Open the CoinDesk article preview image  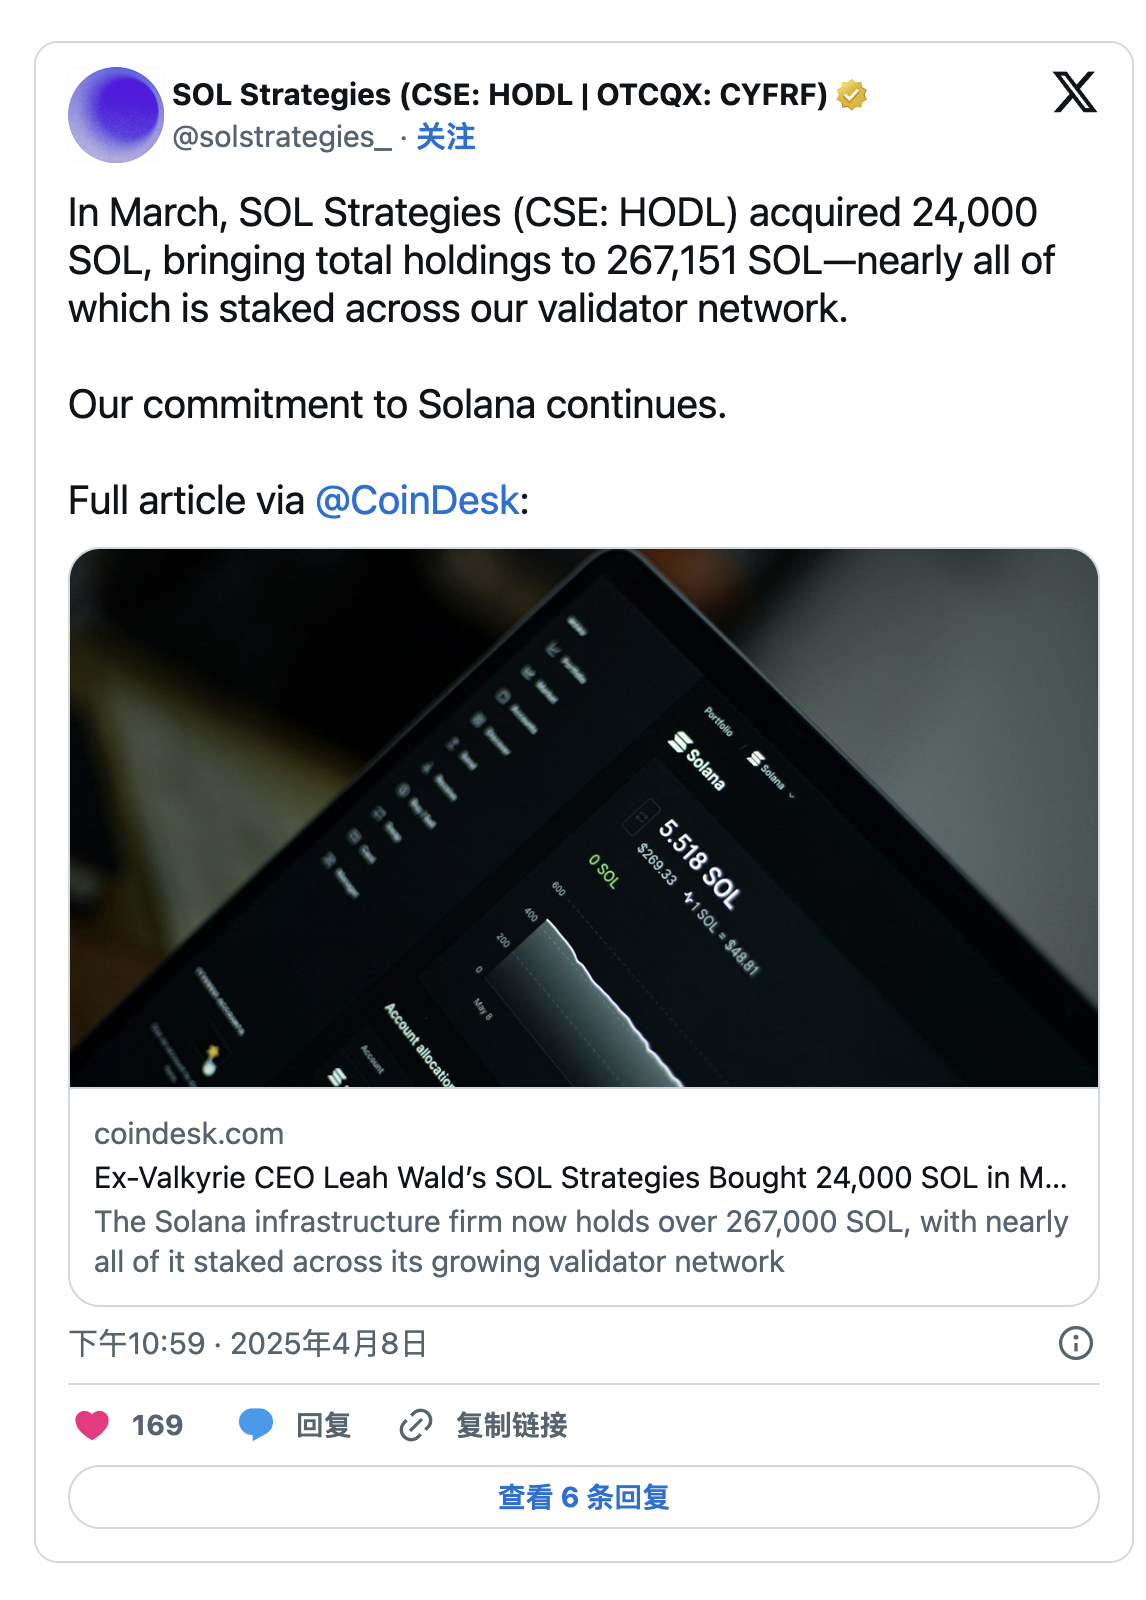click(x=584, y=817)
